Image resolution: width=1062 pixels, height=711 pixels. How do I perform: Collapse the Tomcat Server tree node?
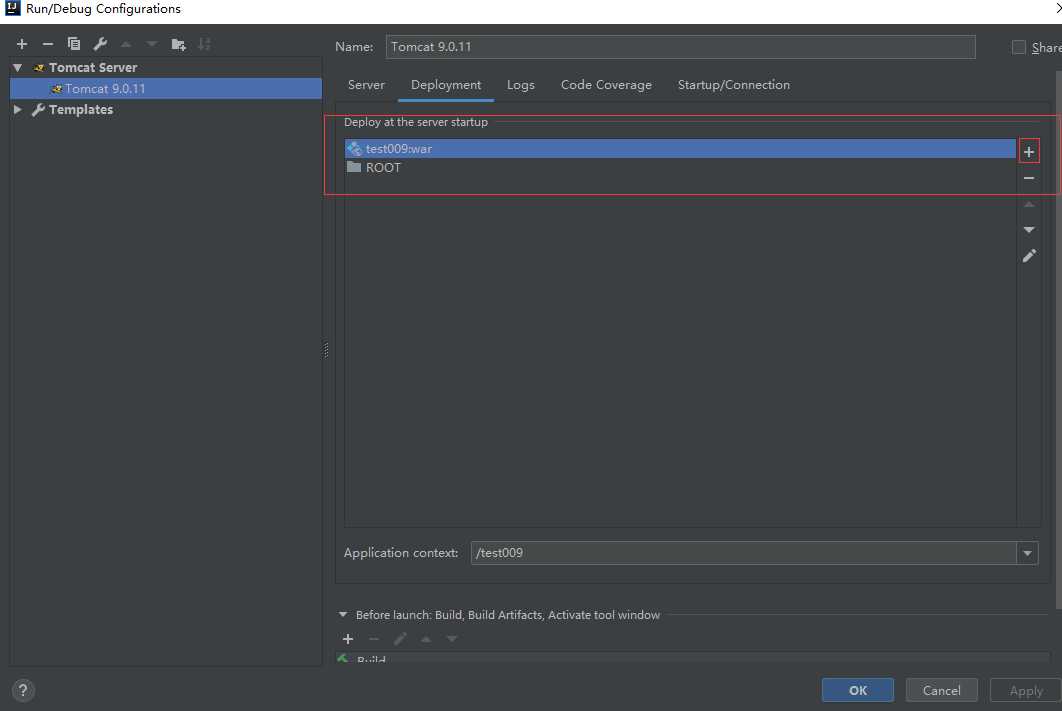pos(18,68)
